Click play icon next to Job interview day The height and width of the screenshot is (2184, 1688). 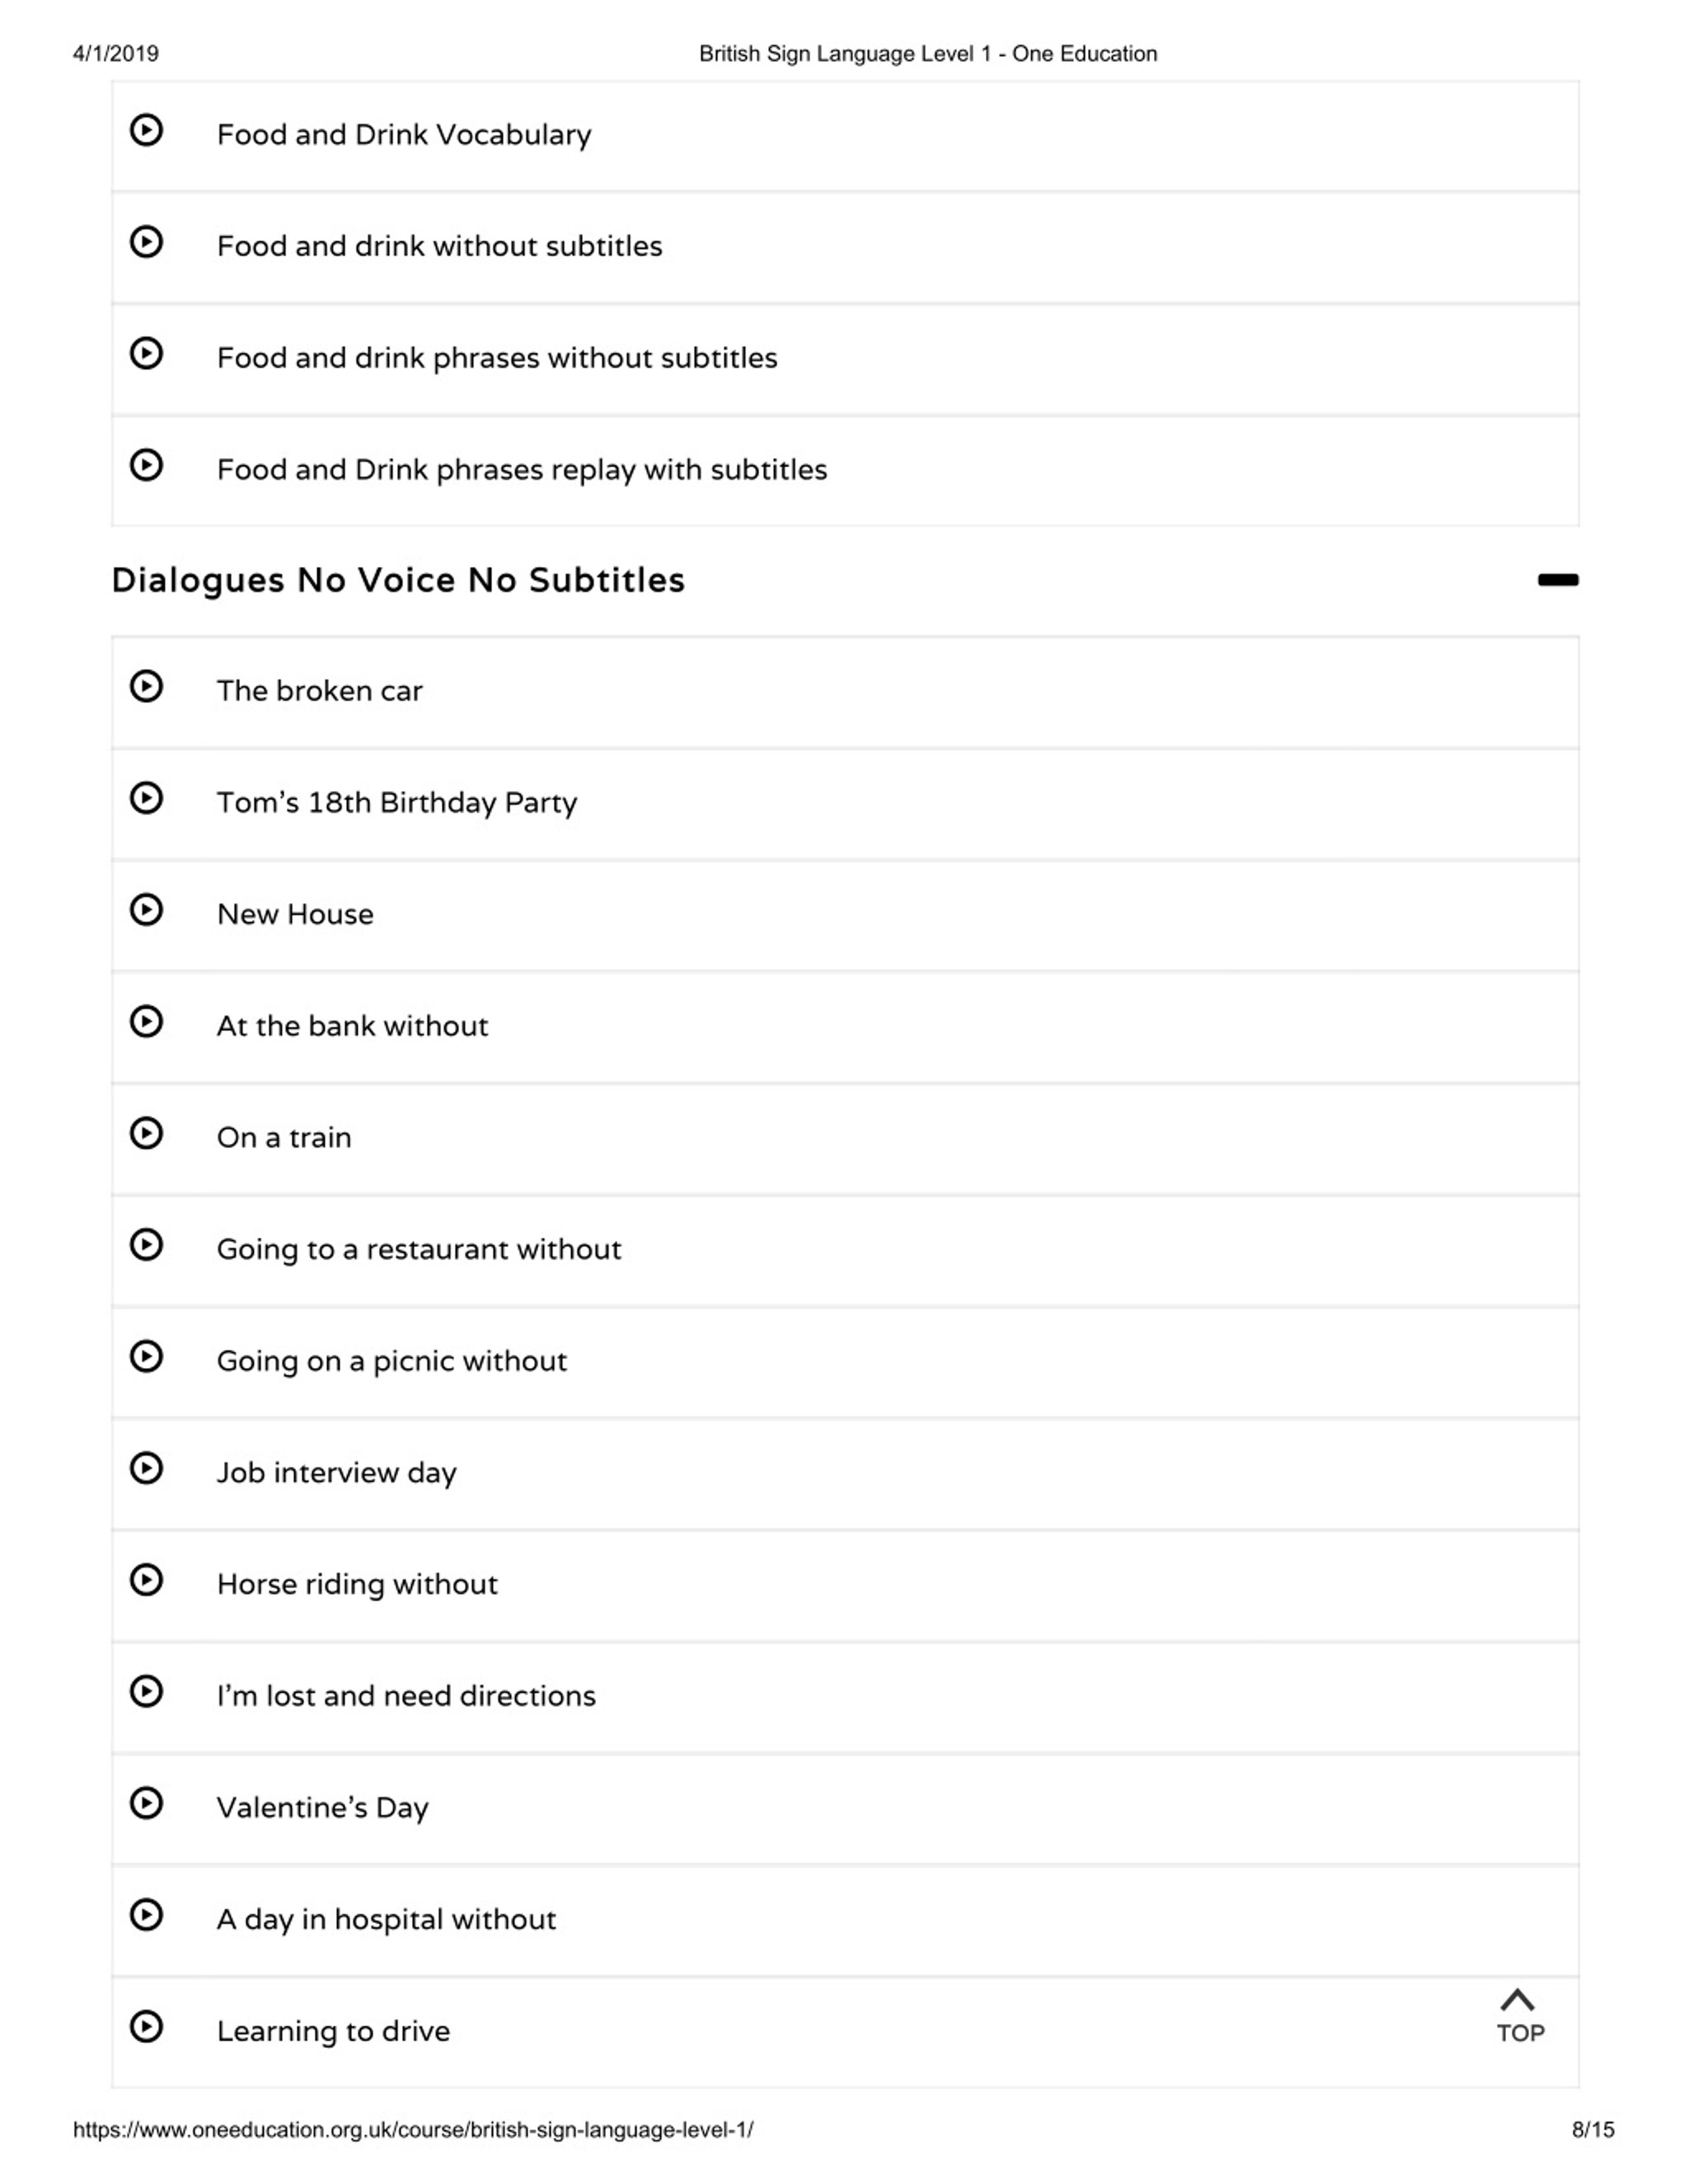(x=146, y=1468)
